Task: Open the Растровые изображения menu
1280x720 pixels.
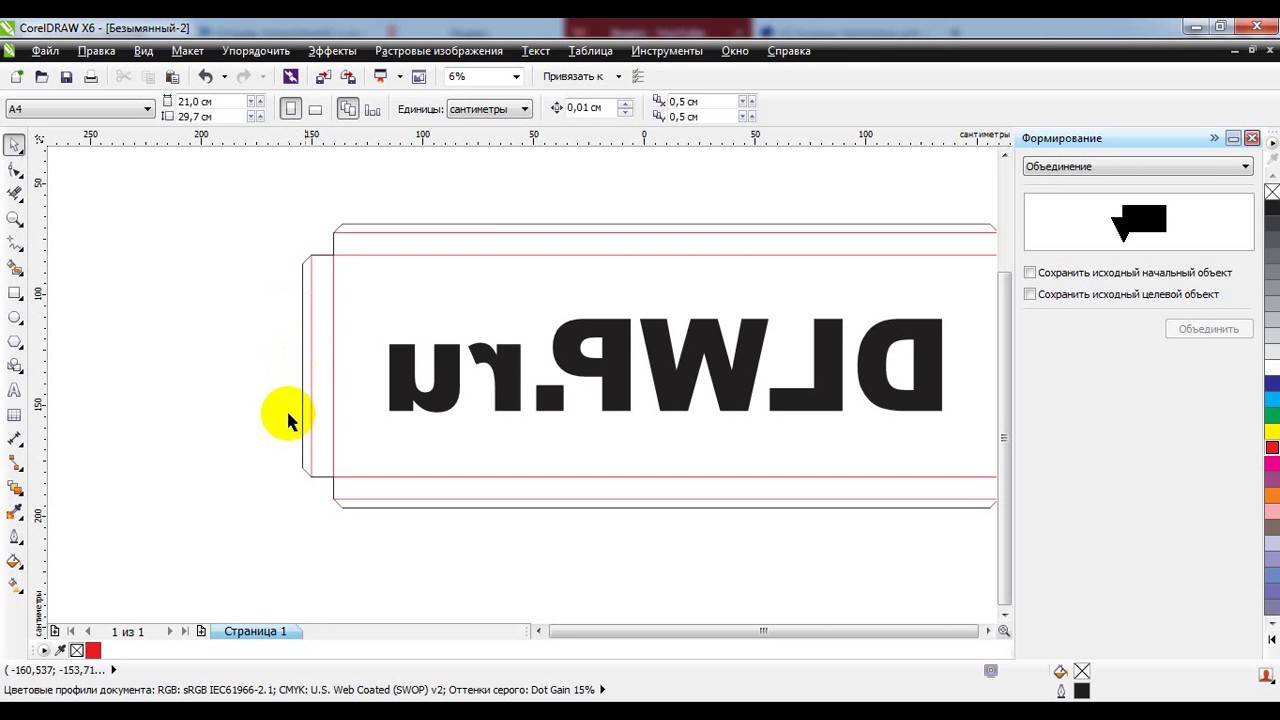Action: pyautogui.click(x=439, y=50)
